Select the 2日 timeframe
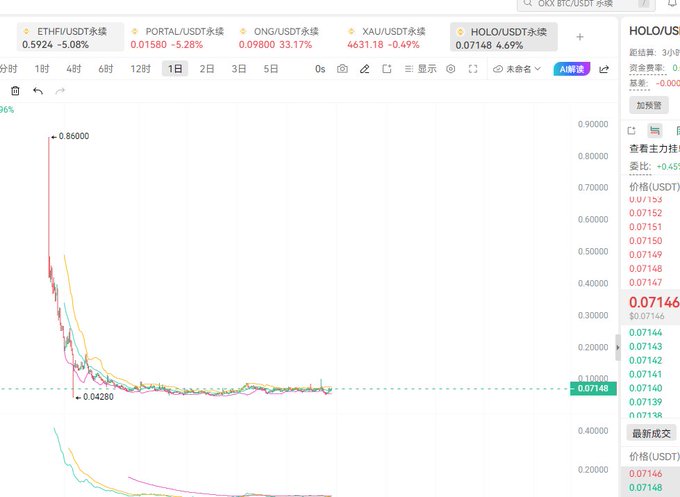 coord(207,69)
